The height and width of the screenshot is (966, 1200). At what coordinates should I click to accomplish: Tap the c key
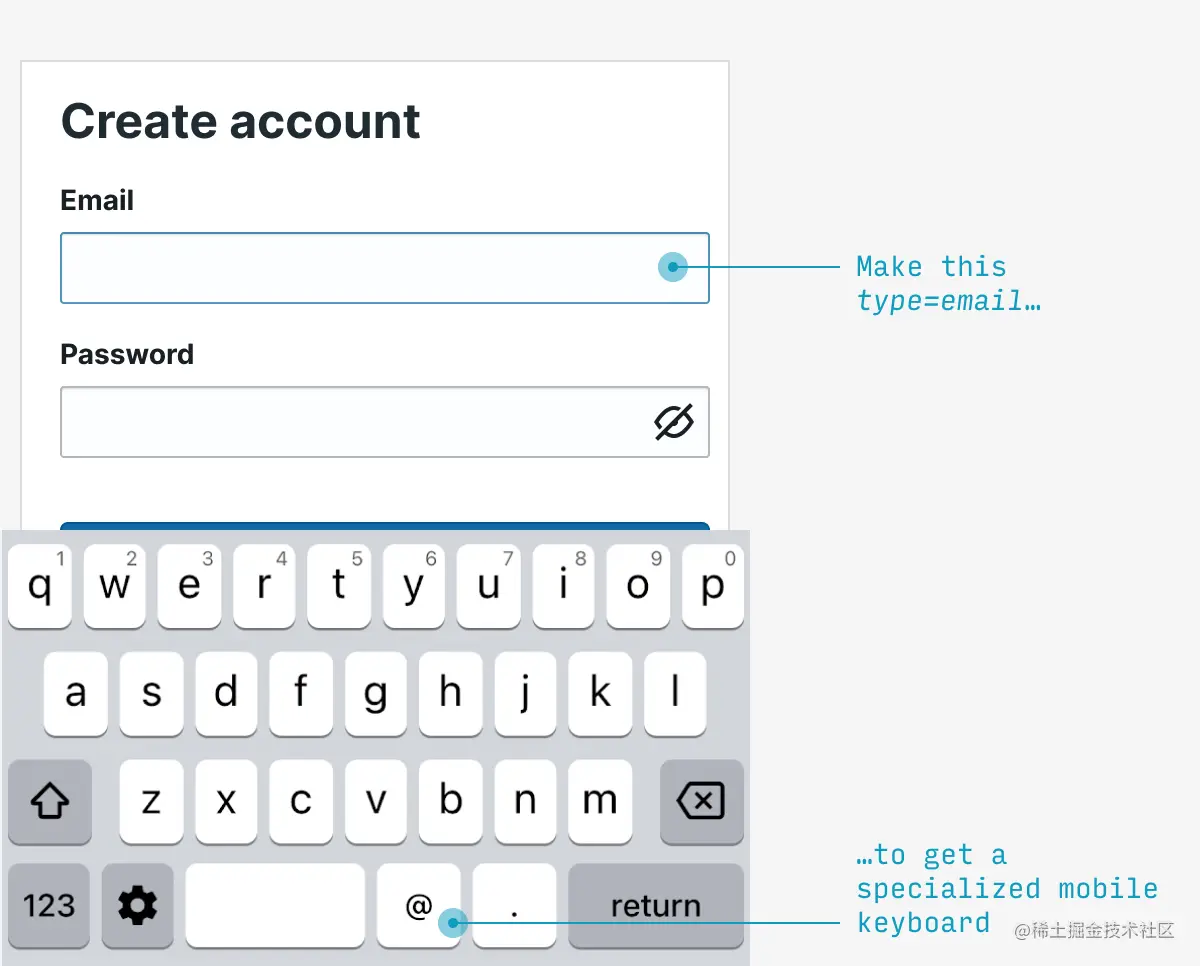[301, 801]
